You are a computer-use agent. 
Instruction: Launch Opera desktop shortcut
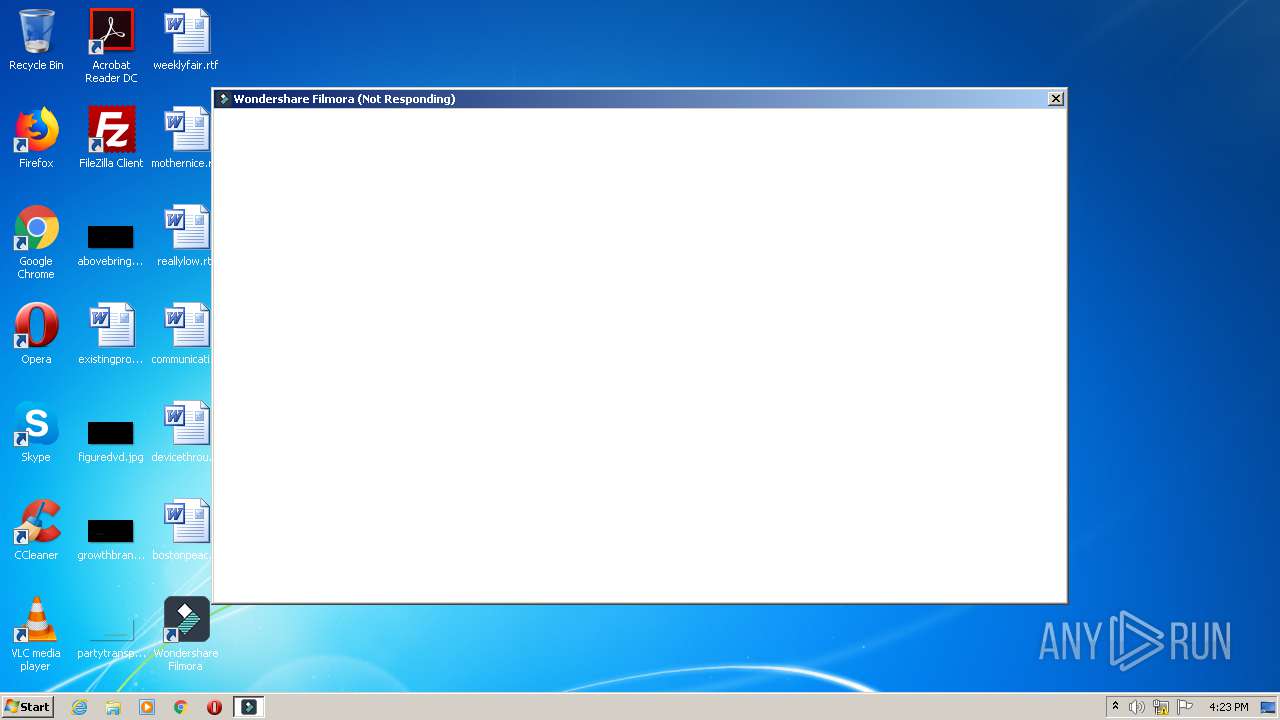36,334
